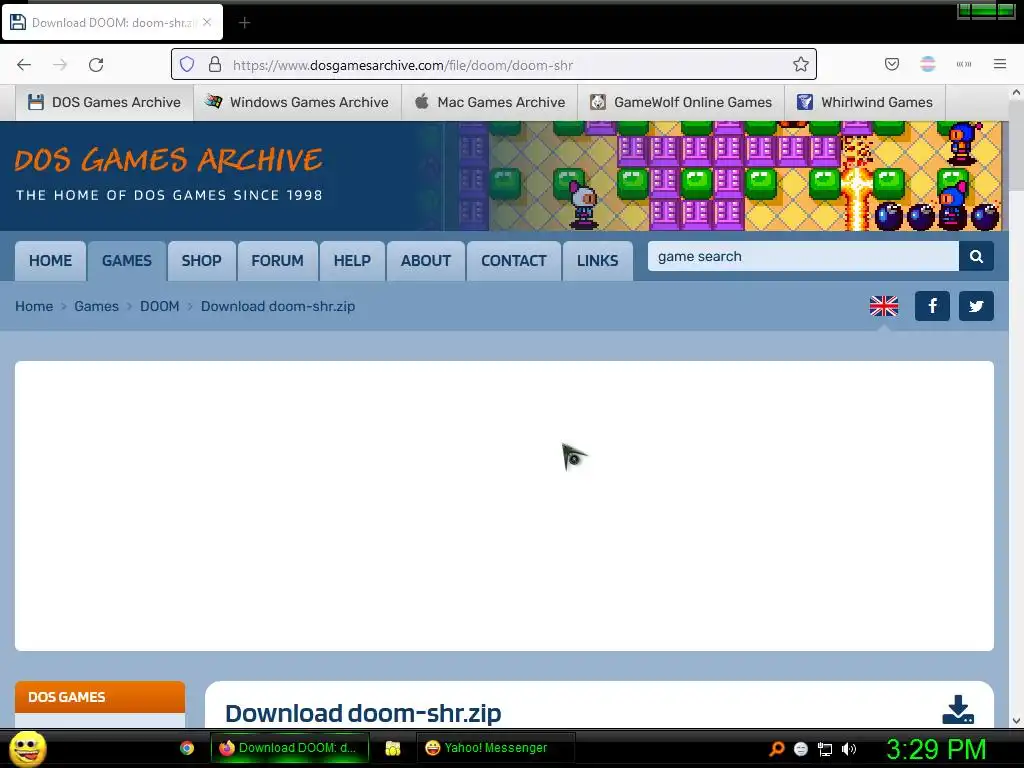Click the scrollbar up arrow

[x=1016, y=93]
